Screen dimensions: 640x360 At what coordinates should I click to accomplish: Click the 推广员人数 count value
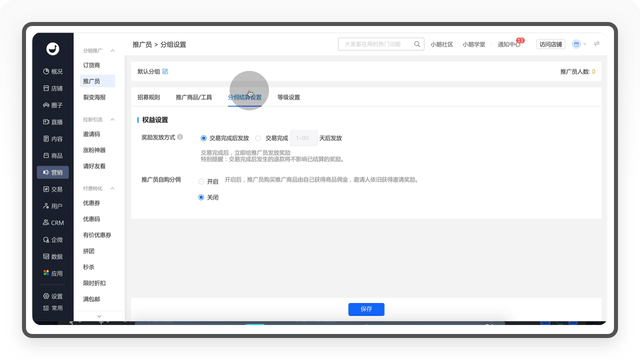coord(593,71)
